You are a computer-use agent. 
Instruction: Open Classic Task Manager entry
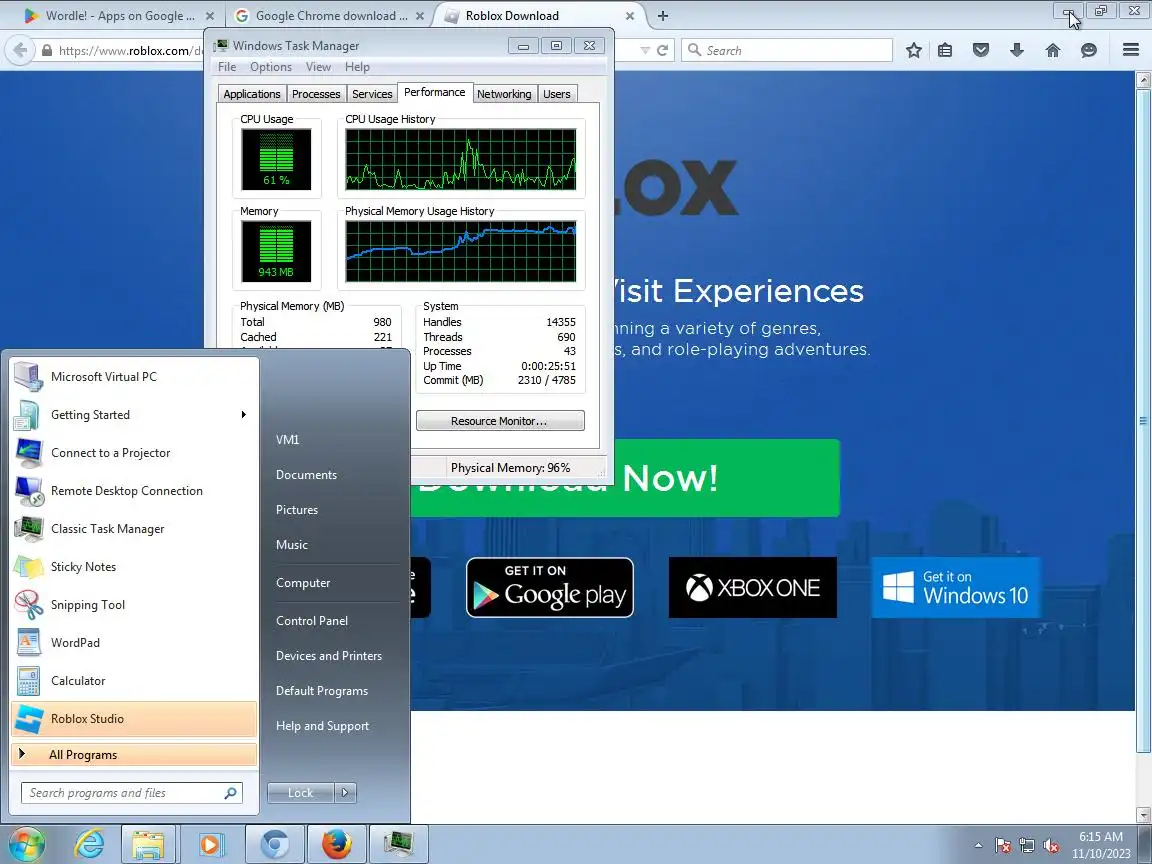pyautogui.click(x=134, y=529)
